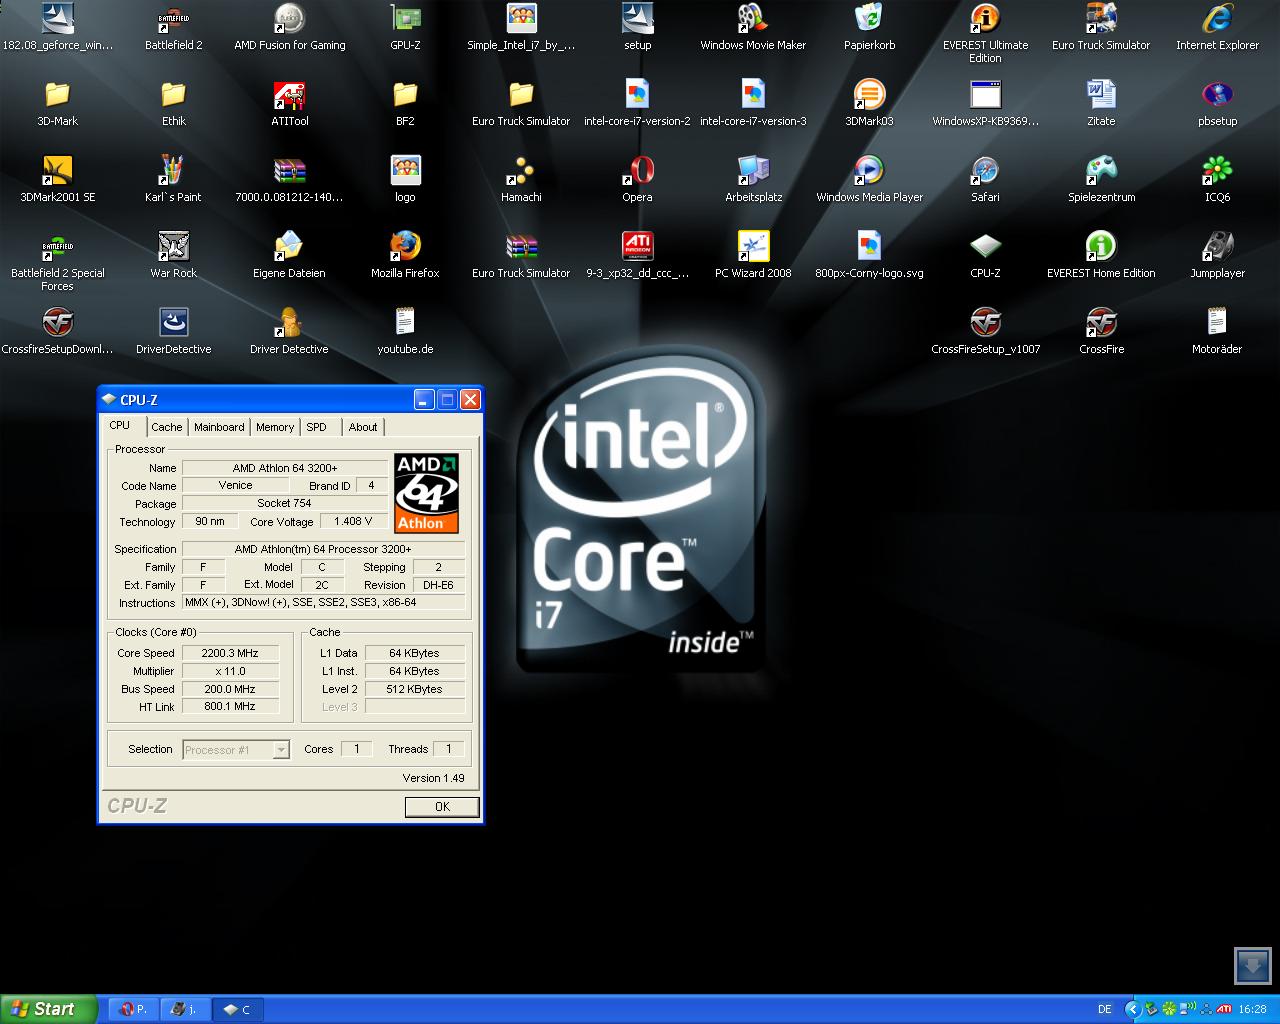Open the Jumpplayer desktop icon
Image resolution: width=1280 pixels, height=1024 pixels.
1217,255
